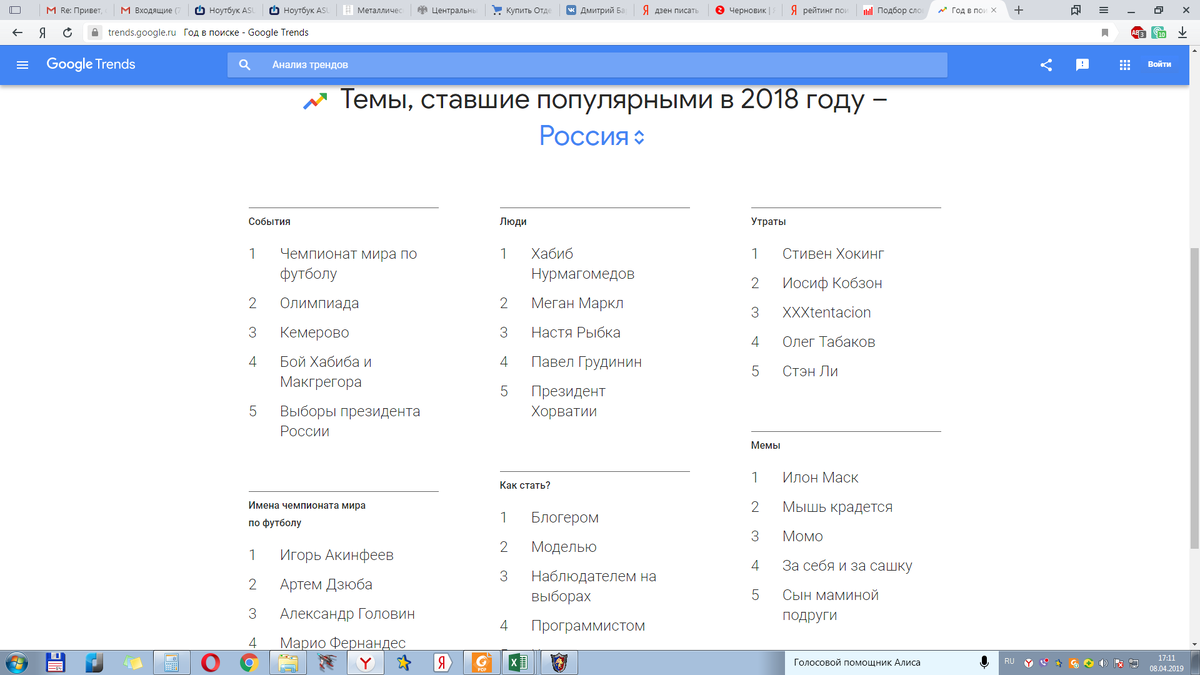Open the 'Блогером' how-to topic
Viewport: 1200px width, 675px height.
(x=565, y=518)
